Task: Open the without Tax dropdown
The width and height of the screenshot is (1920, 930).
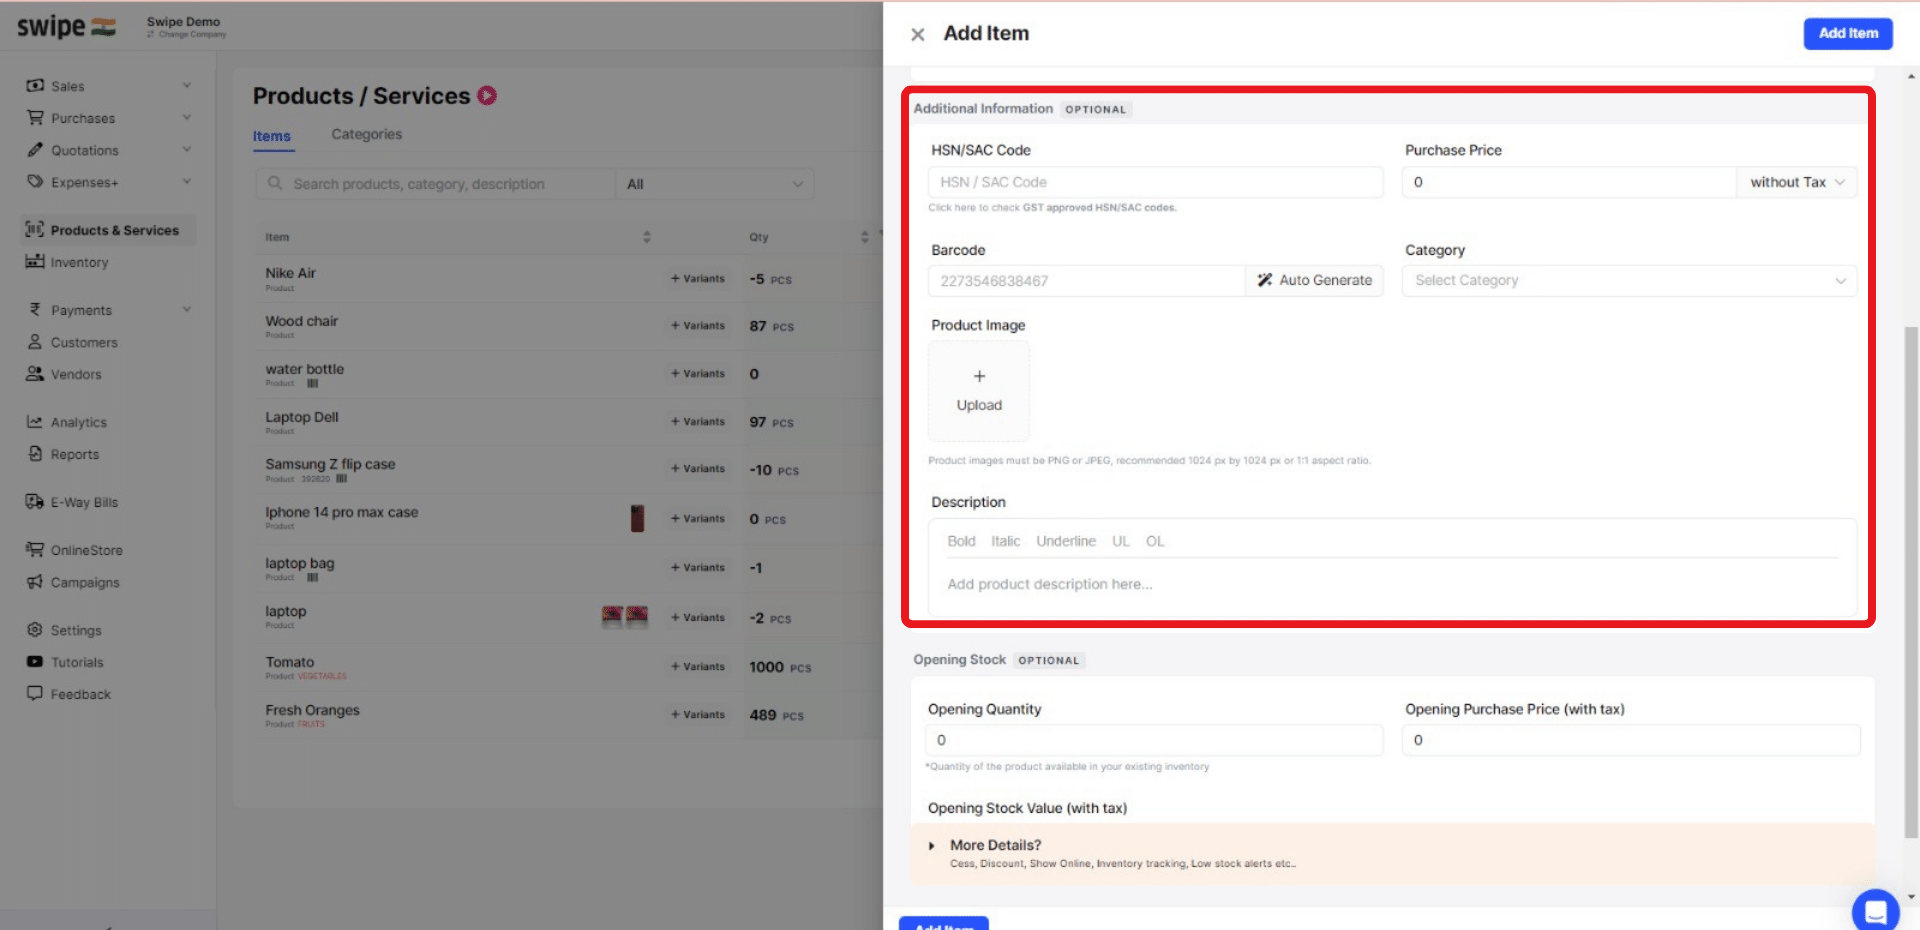Action: click(x=1797, y=182)
